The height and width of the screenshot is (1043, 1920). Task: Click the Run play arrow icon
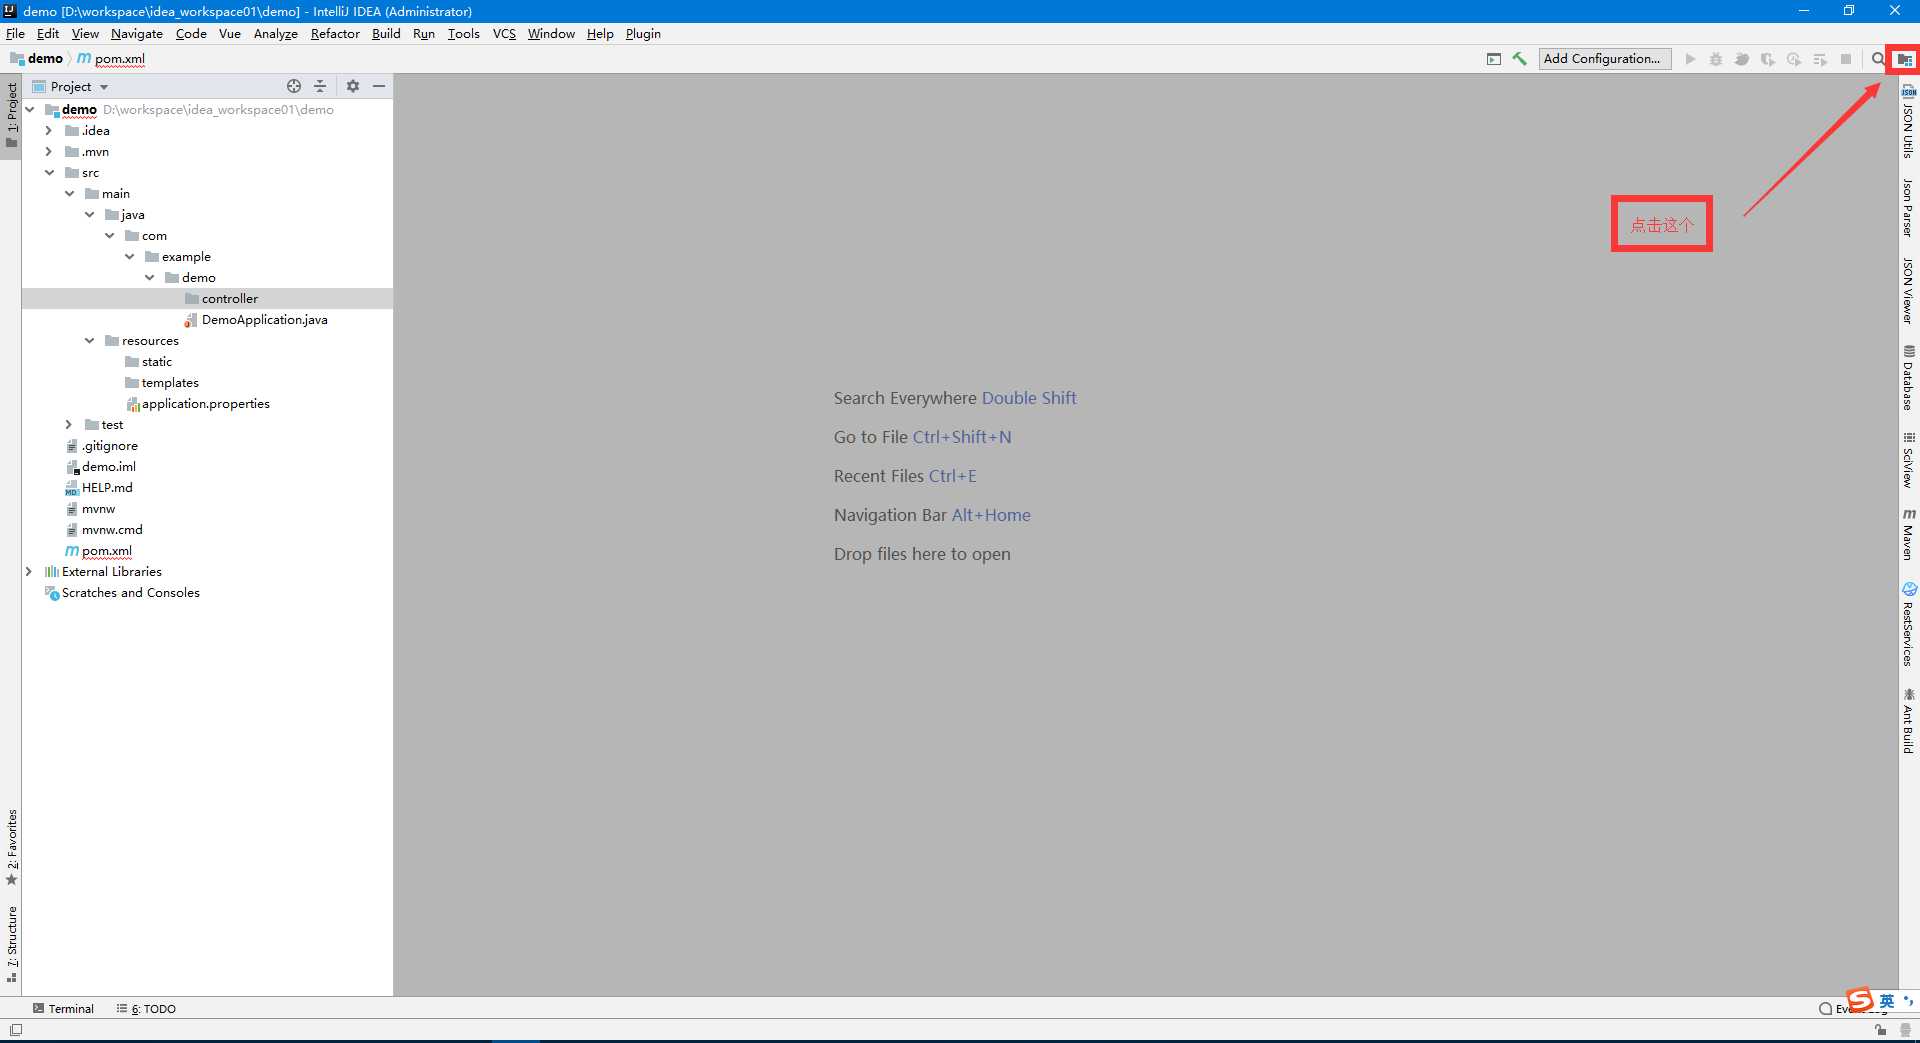click(1690, 59)
